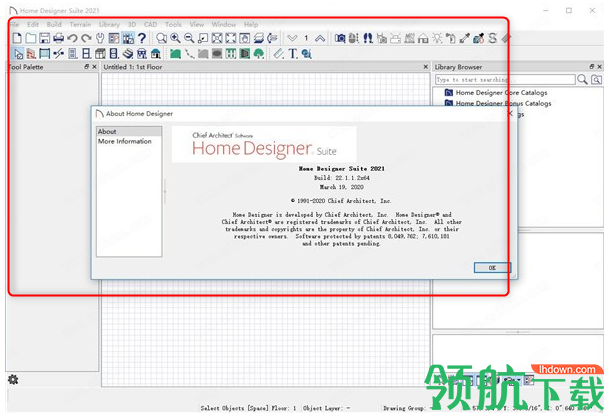Open the View menu
This screenshot has height=417, width=604.
[196, 24]
